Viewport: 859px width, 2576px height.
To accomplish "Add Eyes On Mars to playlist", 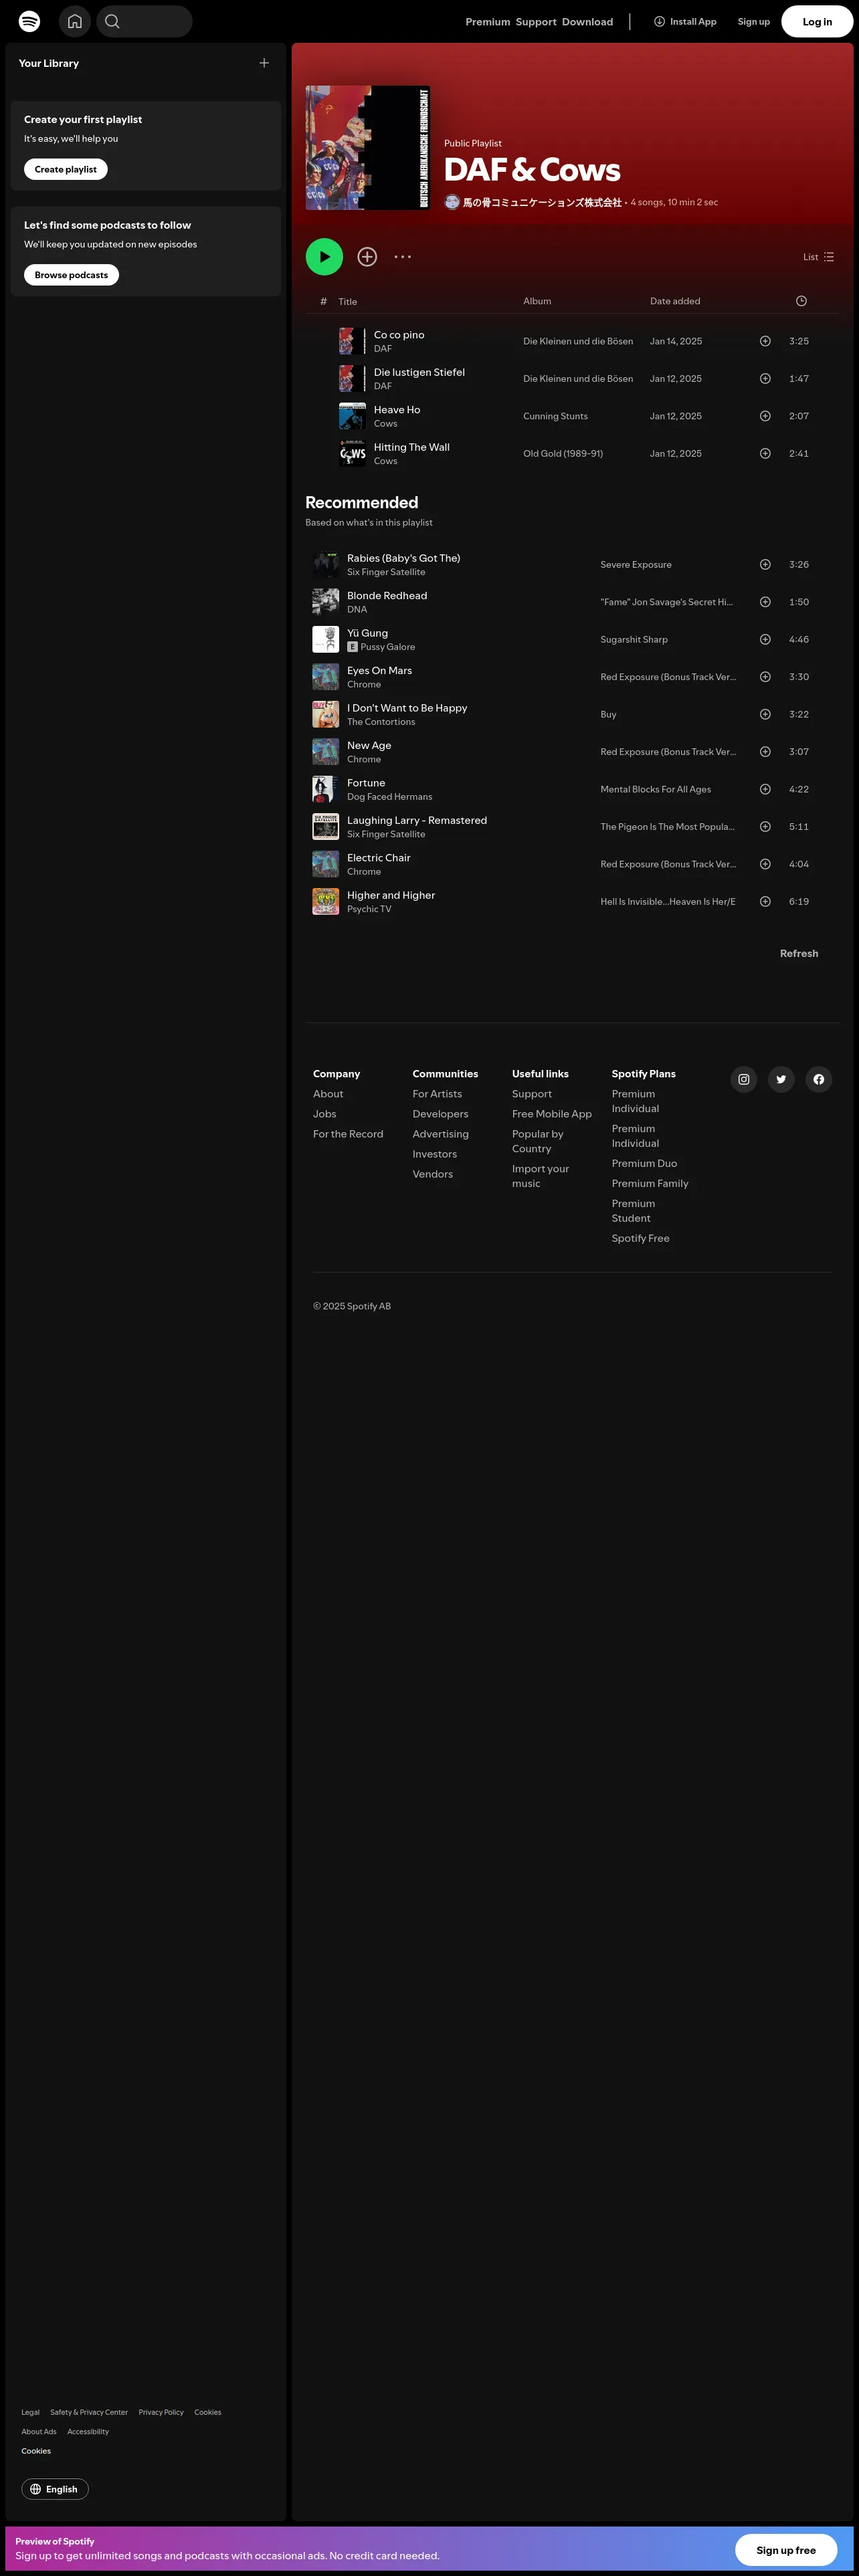I will [x=765, y=677].
